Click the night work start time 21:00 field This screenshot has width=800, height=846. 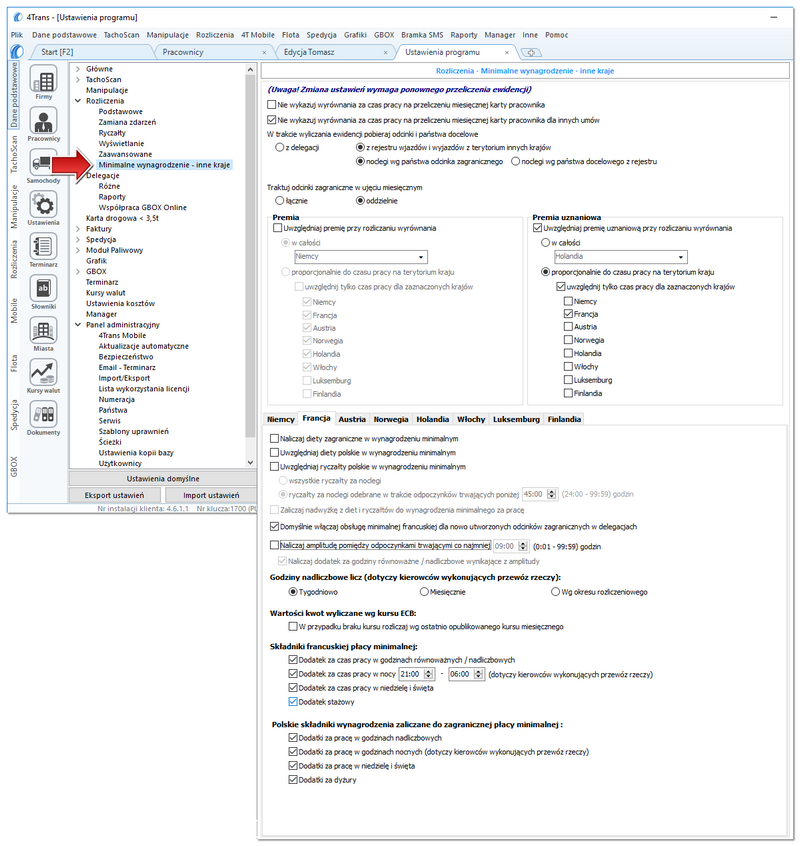pyautogui.click(x=411, y=674)
